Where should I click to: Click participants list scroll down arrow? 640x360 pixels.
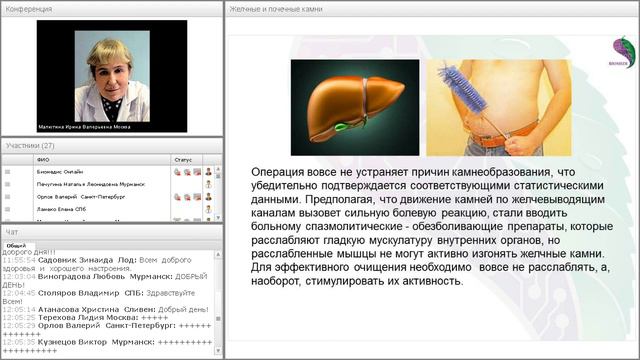point(218,218)
